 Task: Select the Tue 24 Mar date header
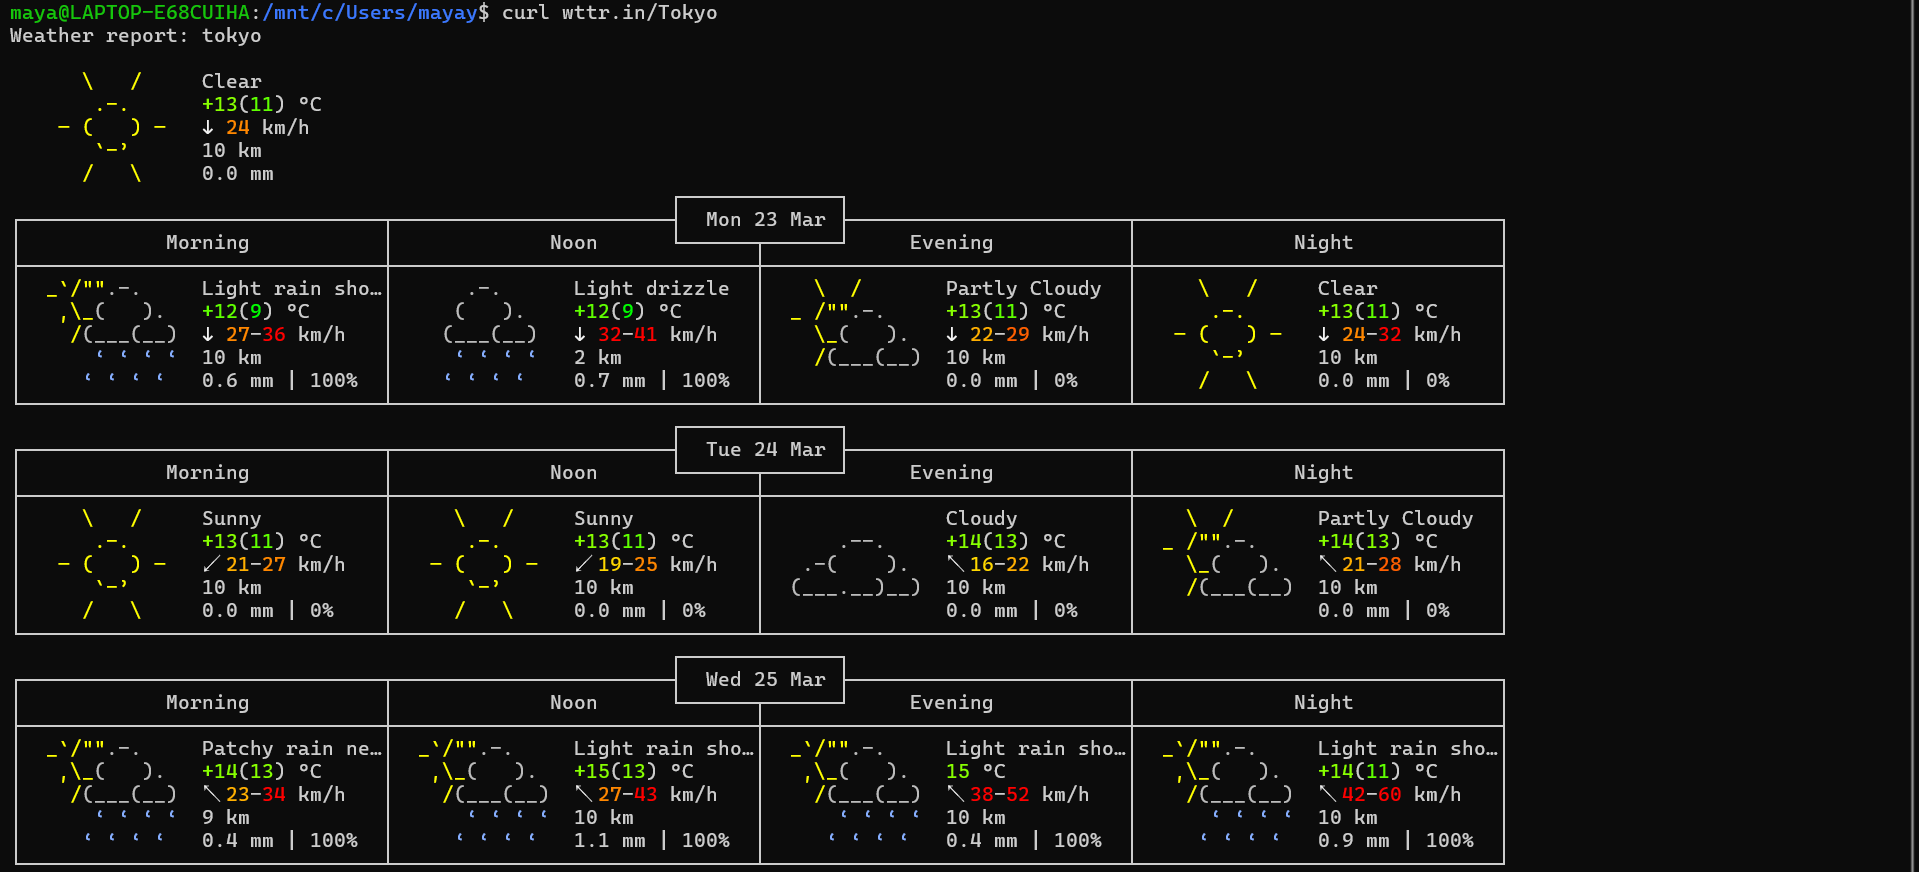[x=765, y=450]
